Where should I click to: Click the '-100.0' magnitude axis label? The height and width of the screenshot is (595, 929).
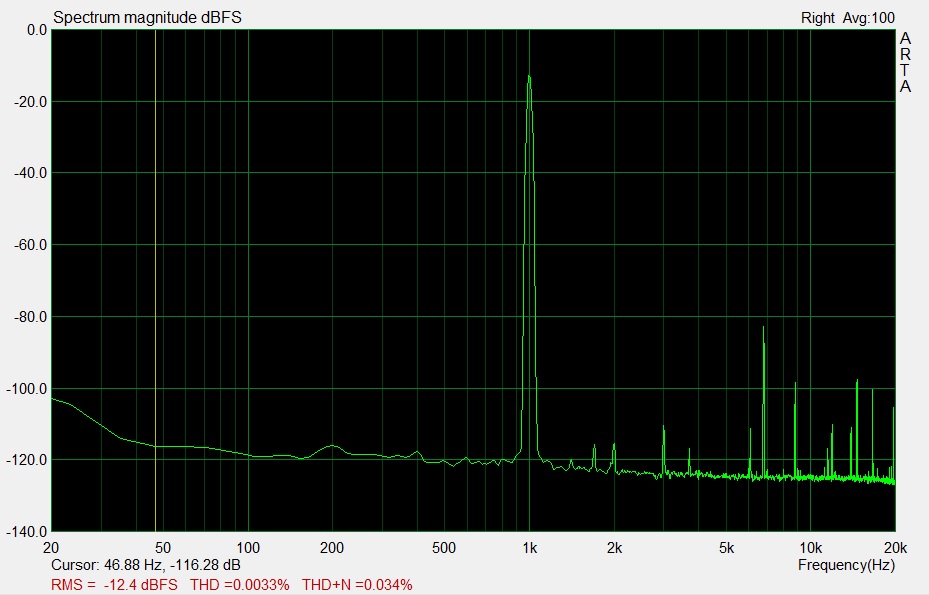pos(27,389)
